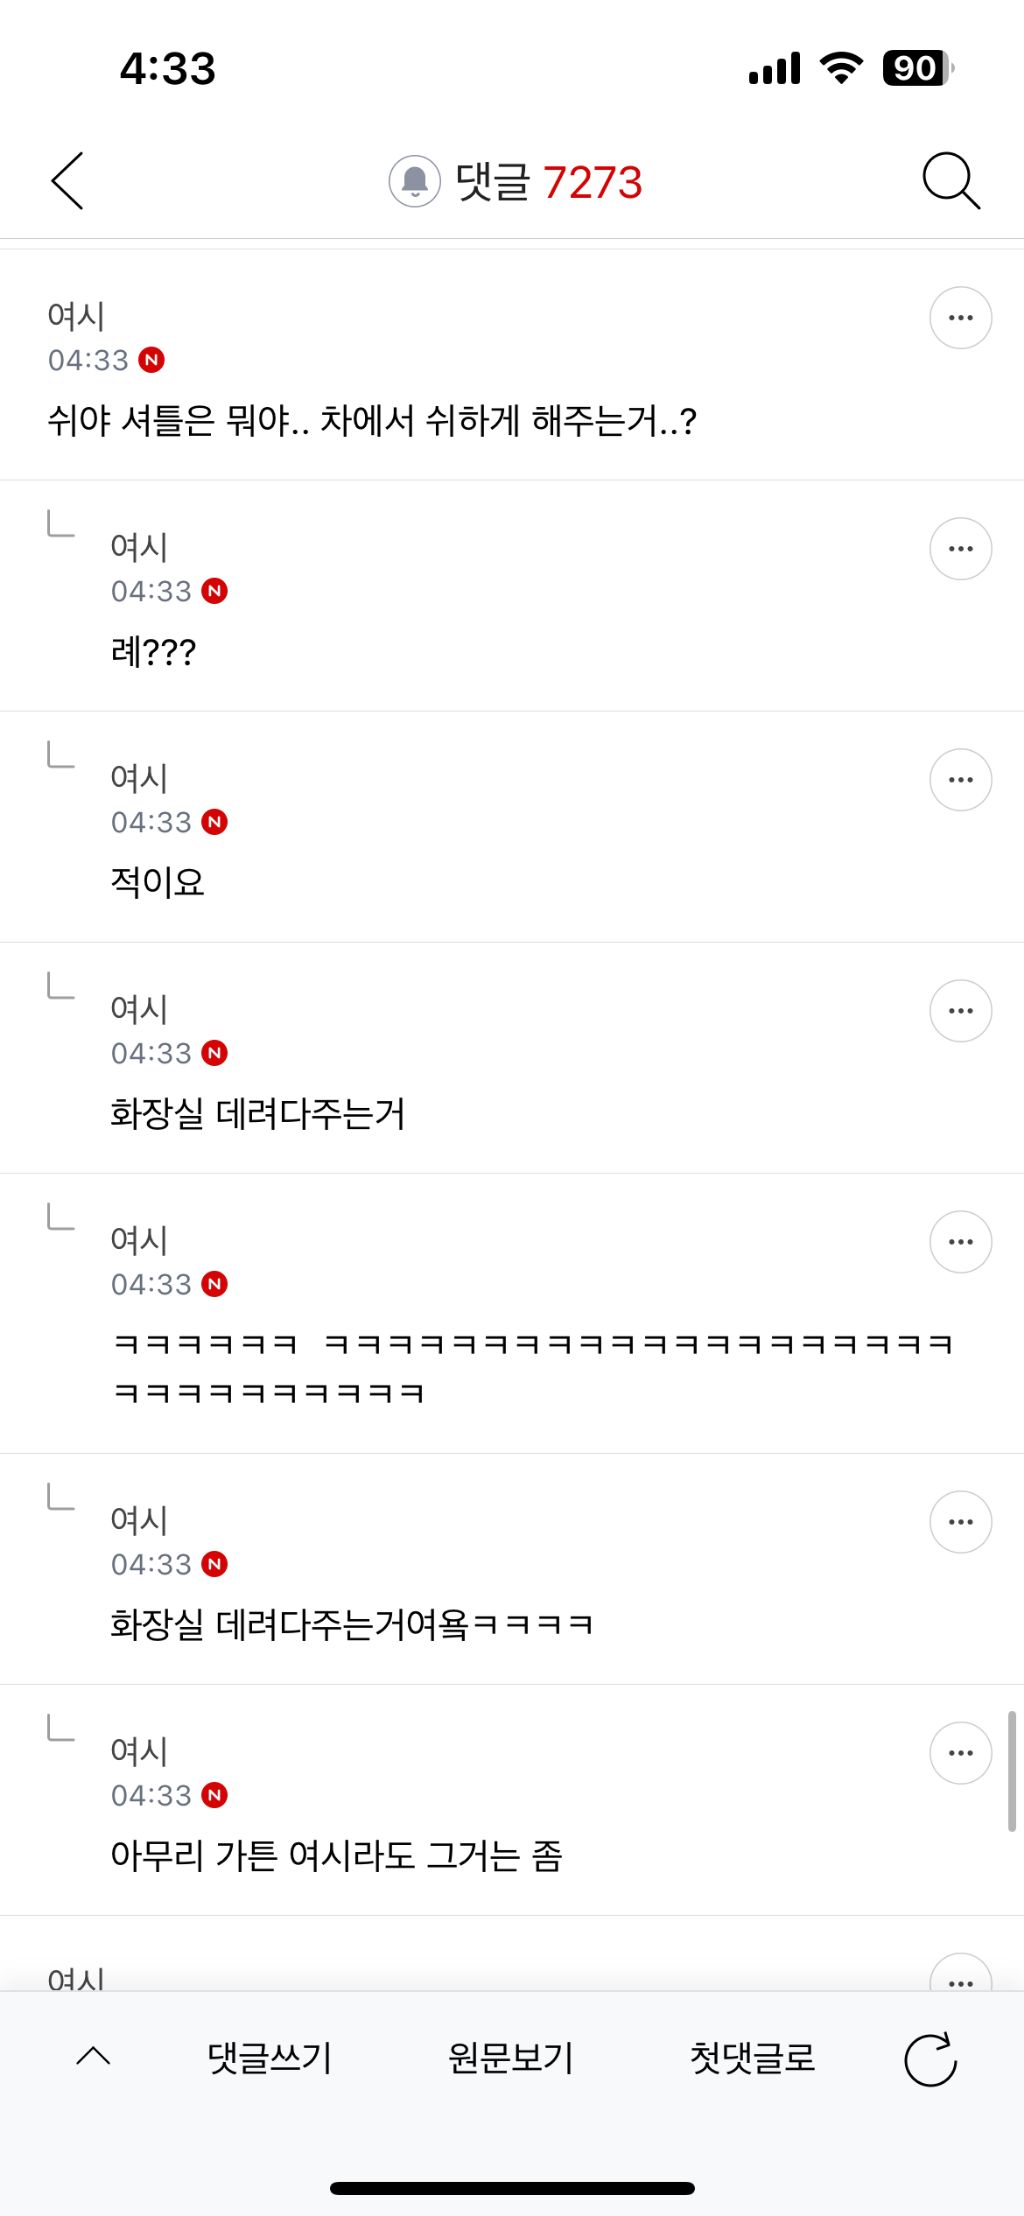This screenshot has height=2216, width=1024.
Task: Open the comment search magnifier
Action: coord(950,181)
